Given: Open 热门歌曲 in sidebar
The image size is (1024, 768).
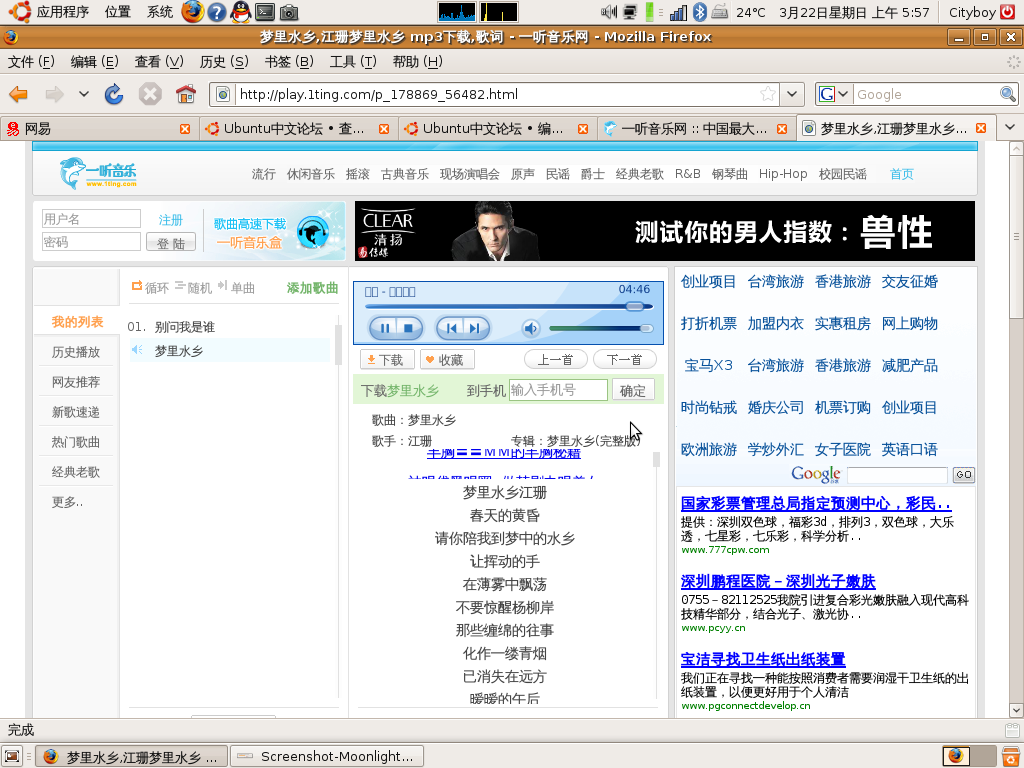Looking at the screenshot, I should pyautogui.click(x=76, y=442).
